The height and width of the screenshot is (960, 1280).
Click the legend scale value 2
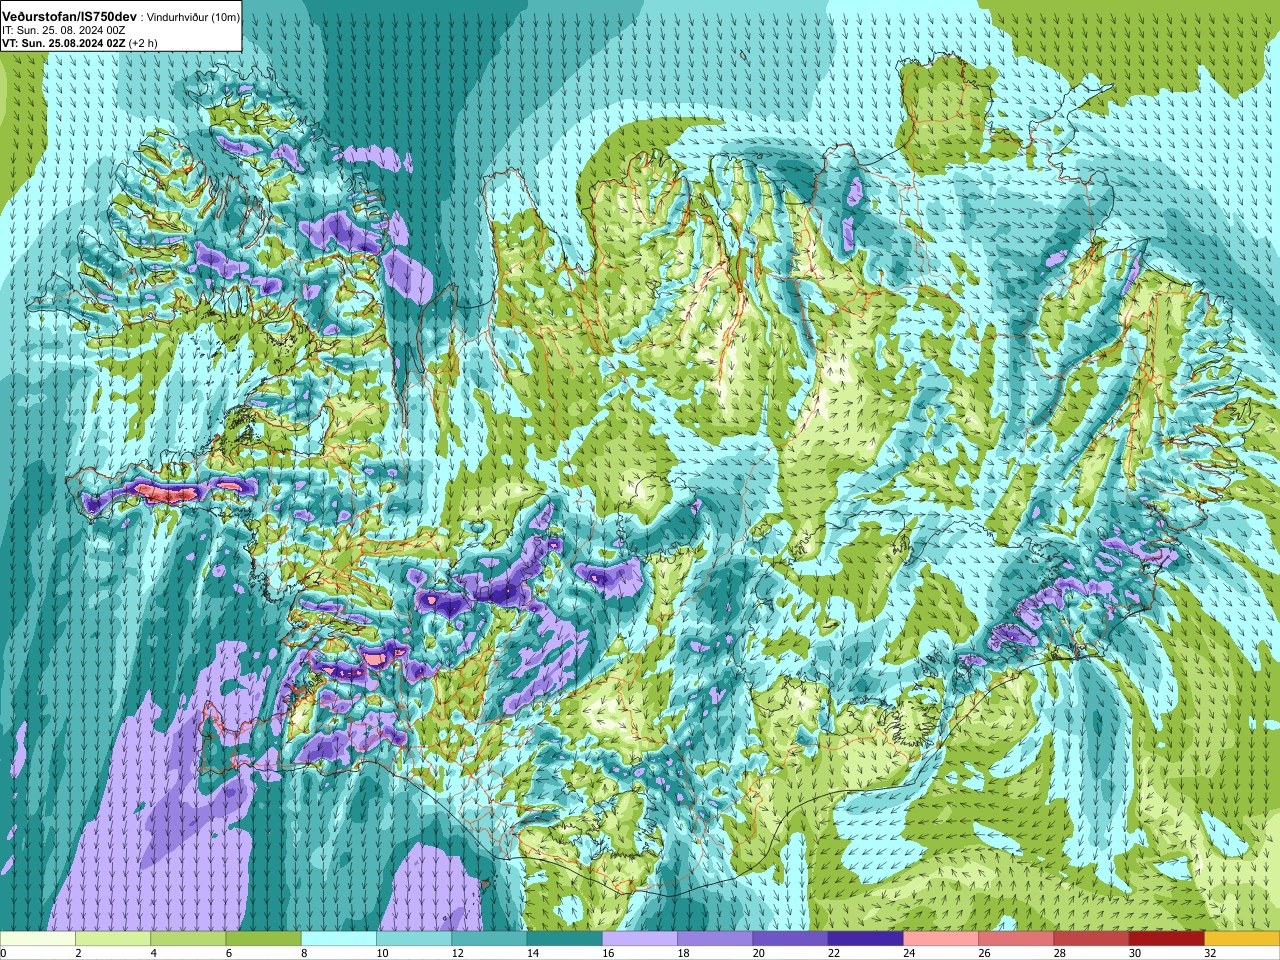point(78,953)
